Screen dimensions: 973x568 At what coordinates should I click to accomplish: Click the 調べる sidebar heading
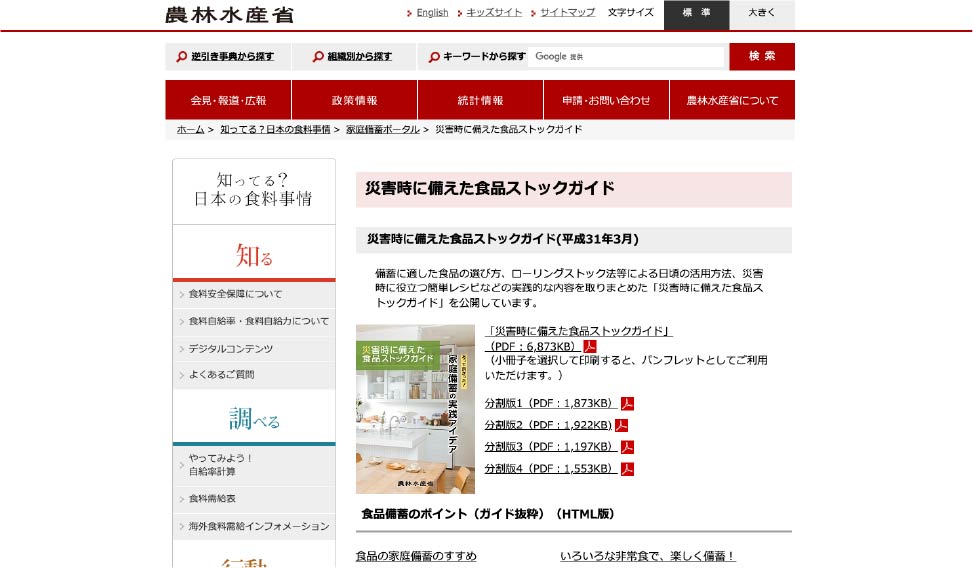(254, 418)
